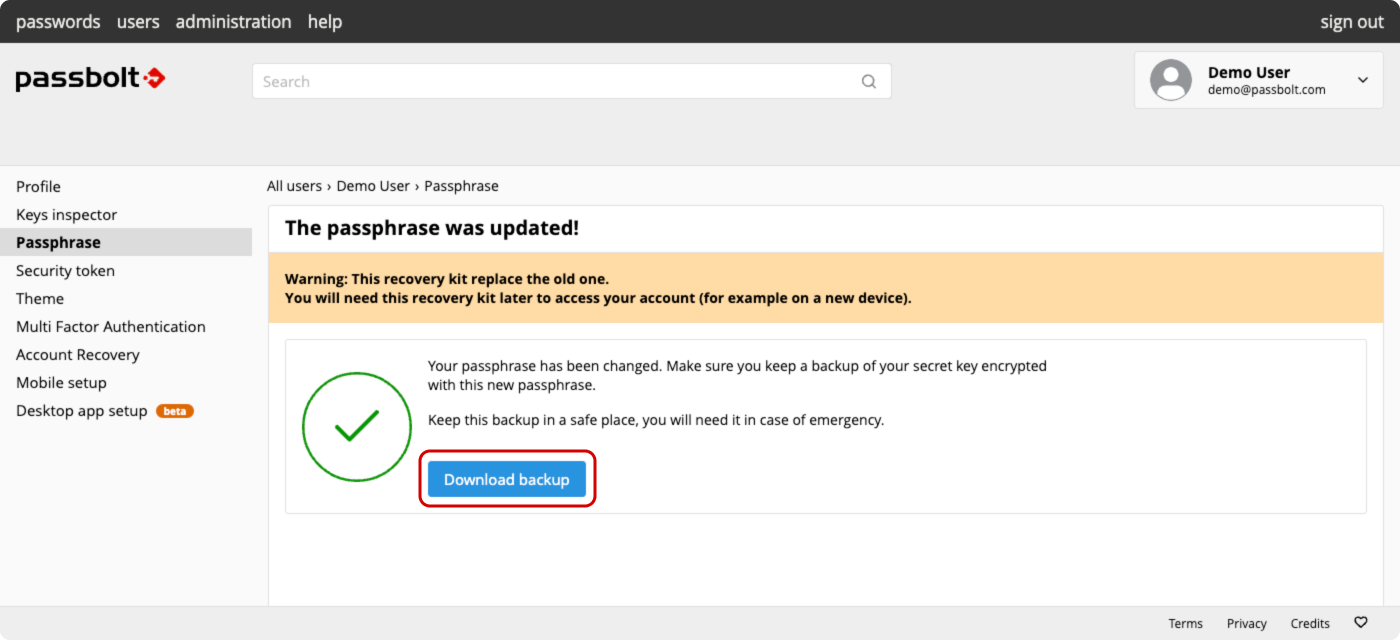Click demo@passbolt.com email text
Image resolution: width=1400 pixels, height=640 pixels.
point(1267,89)
